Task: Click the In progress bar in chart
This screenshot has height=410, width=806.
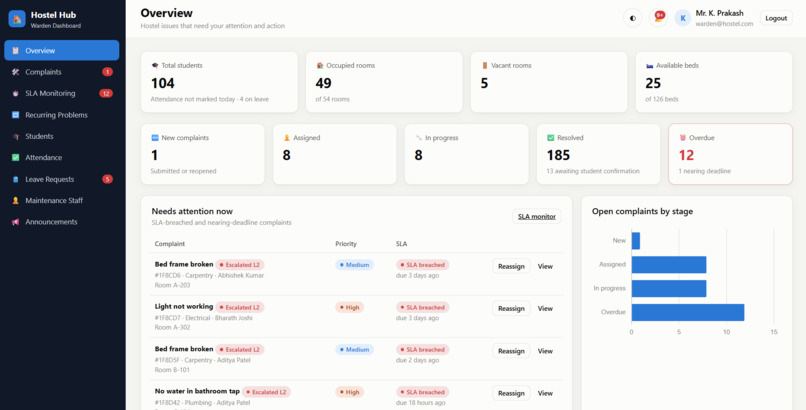Action: click(x=669, y=288)
